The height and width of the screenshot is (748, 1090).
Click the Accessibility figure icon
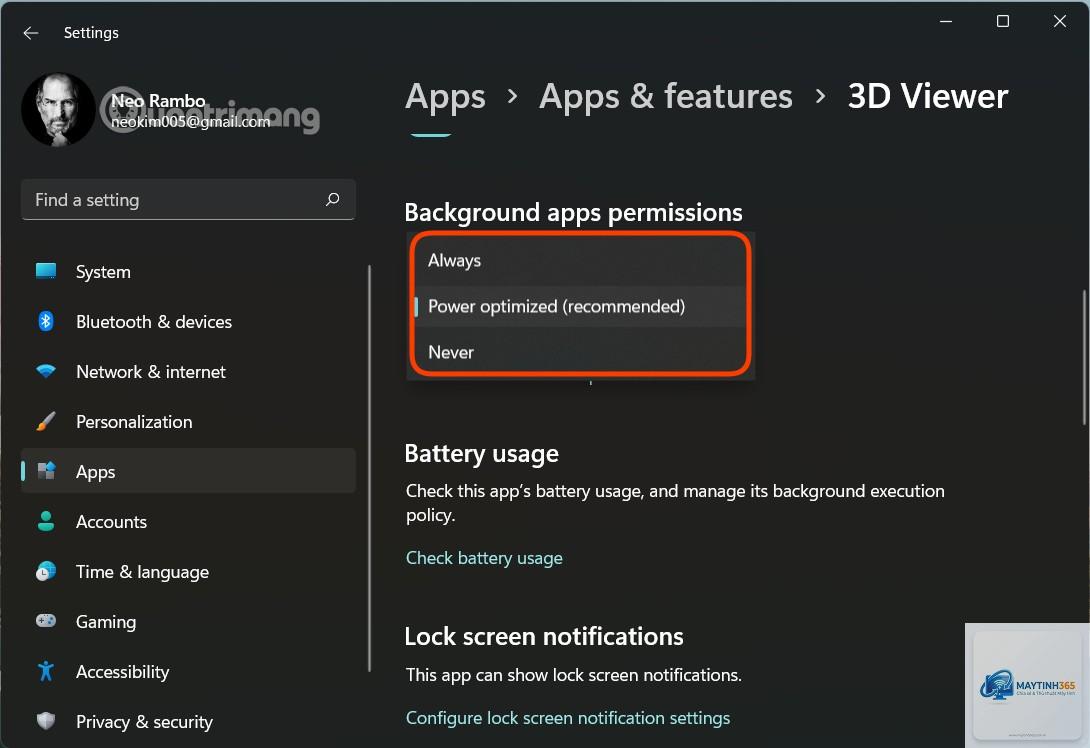coord(46,672)
